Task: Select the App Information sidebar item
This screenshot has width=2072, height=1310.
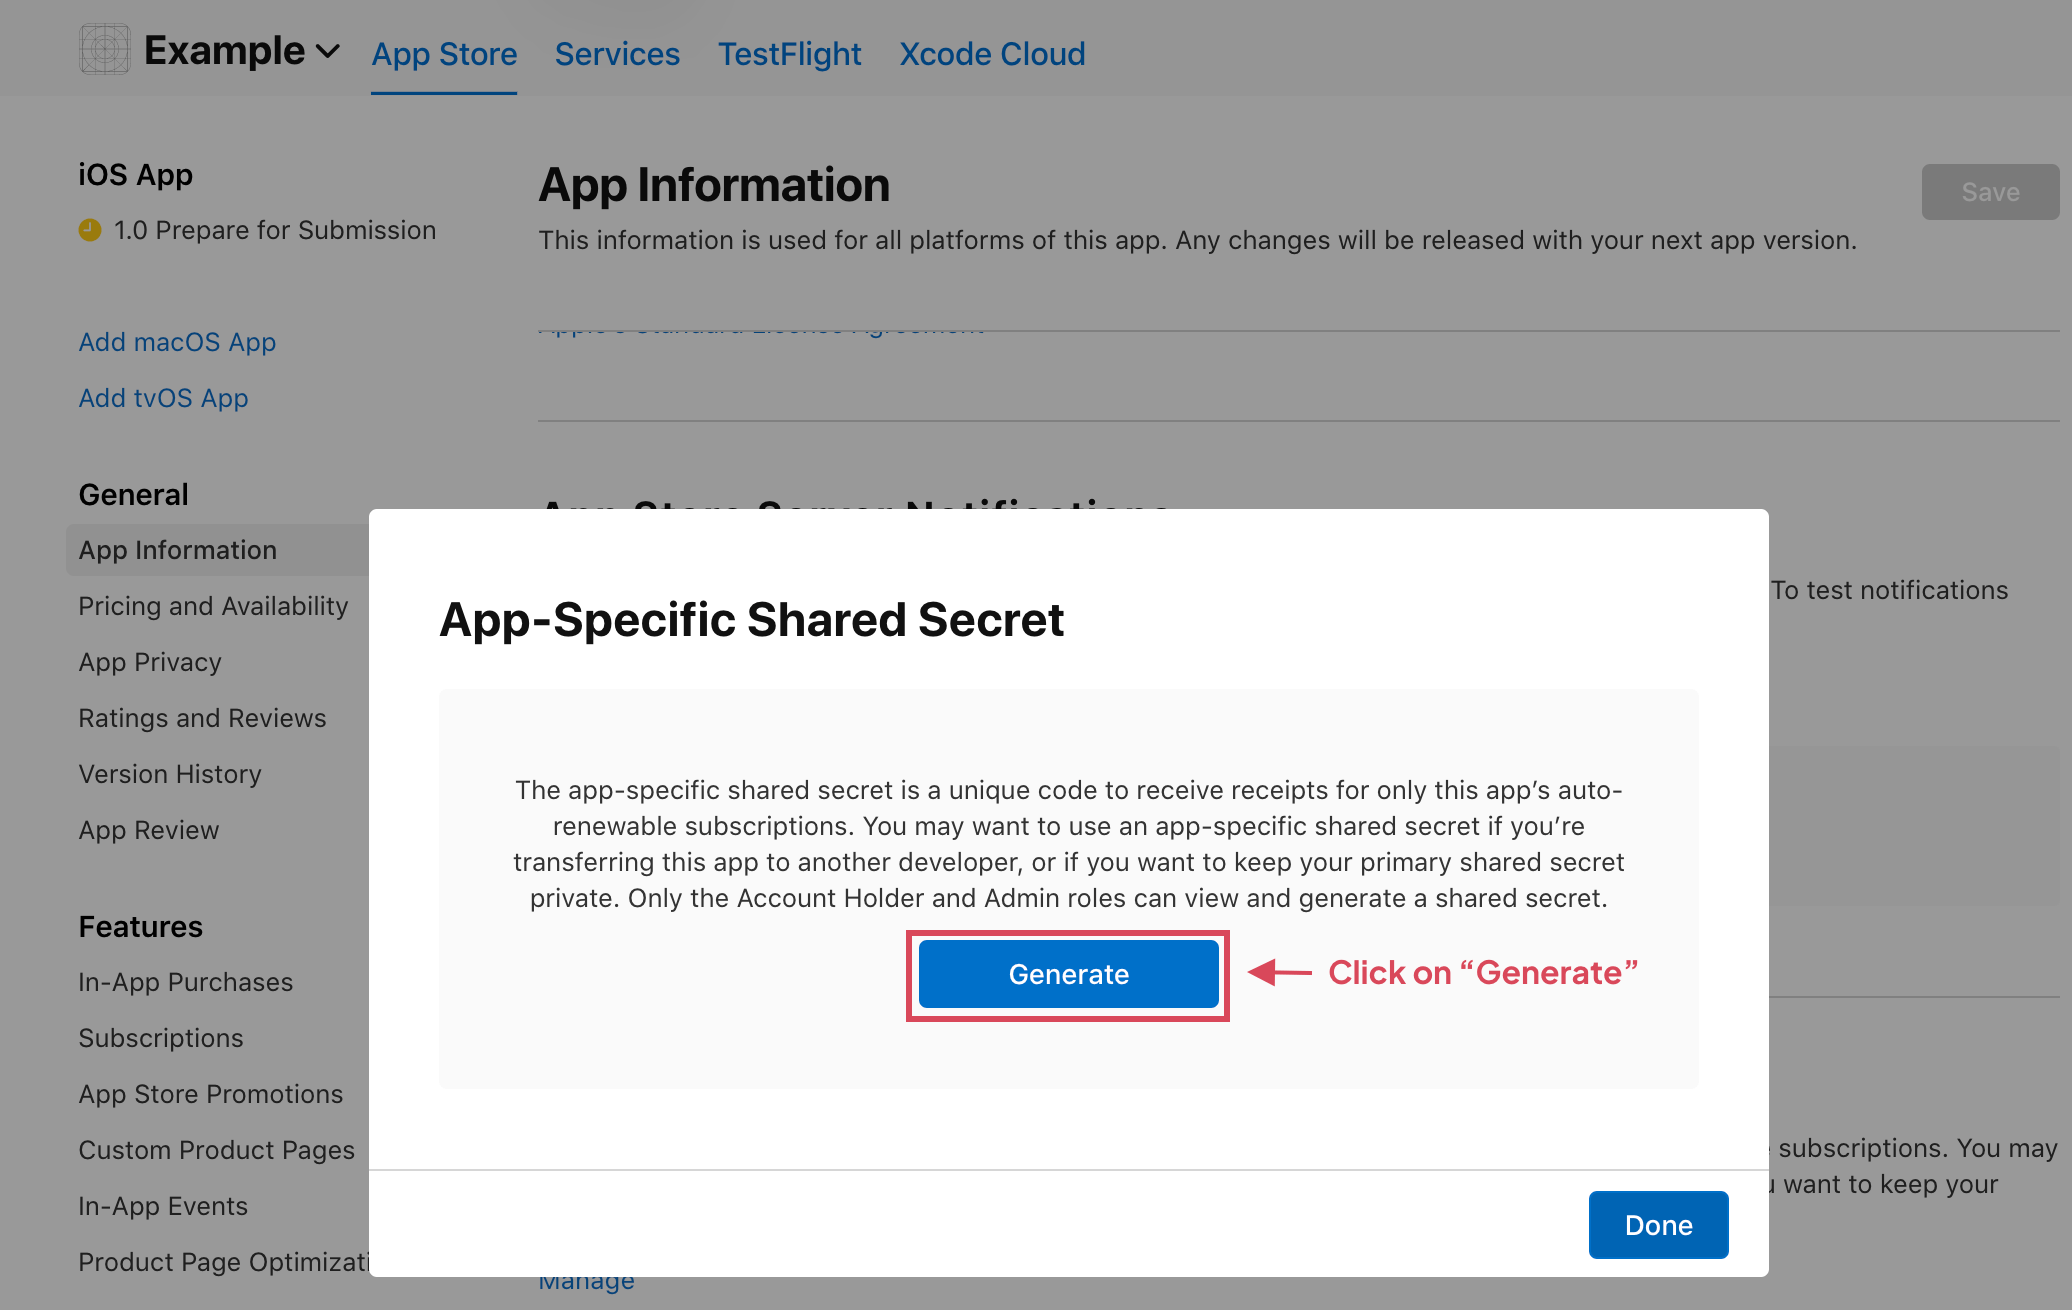Action: tap(178, 550)
